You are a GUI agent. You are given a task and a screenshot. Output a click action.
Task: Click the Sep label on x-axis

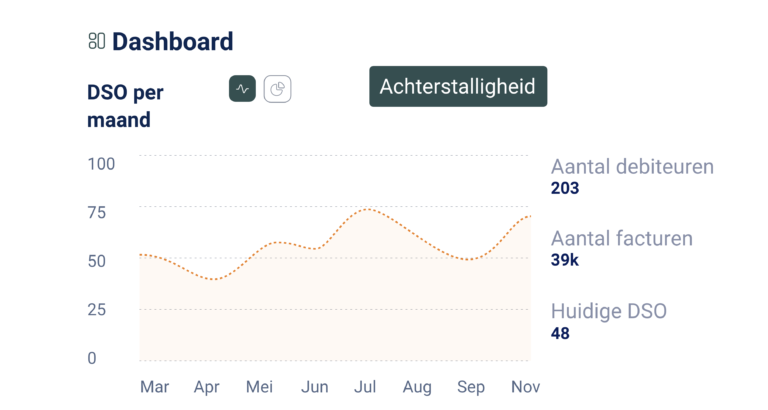(470, 387)
